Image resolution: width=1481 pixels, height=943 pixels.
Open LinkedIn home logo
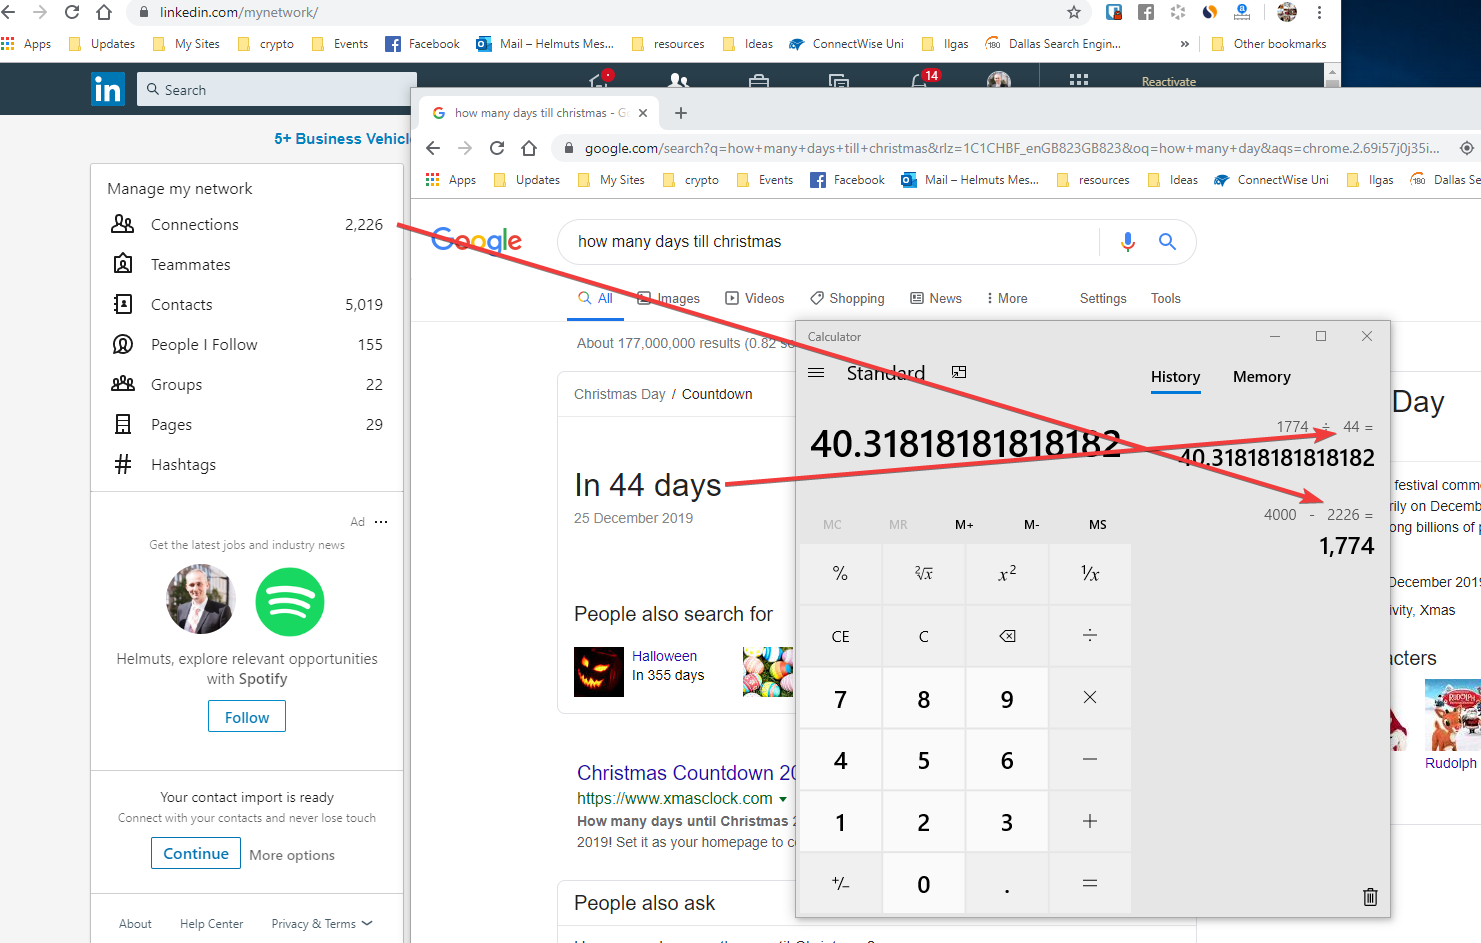108,90
